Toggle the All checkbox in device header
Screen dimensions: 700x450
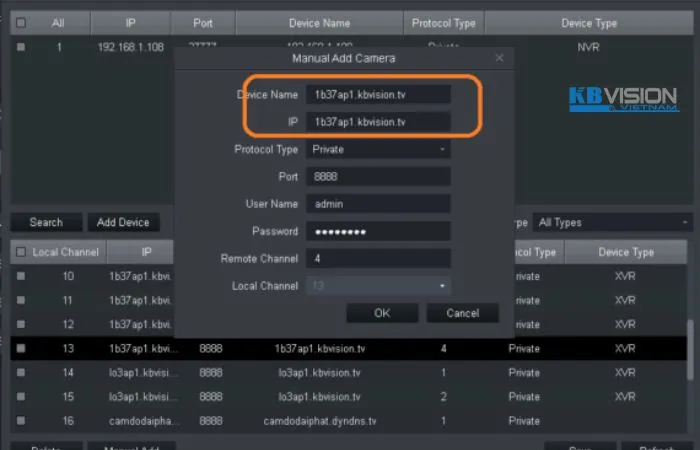pyautogui.click(x=21, y=22)
